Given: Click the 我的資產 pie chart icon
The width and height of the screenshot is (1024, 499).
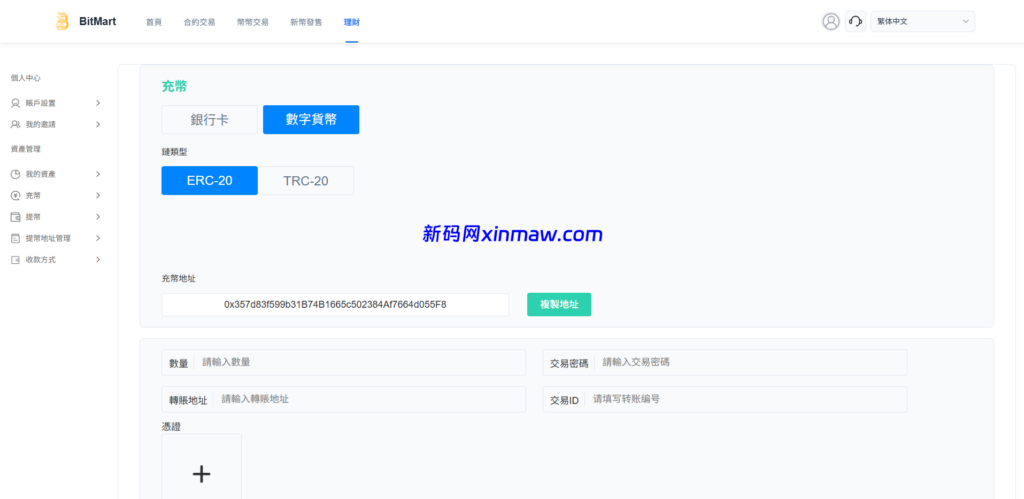Looking at the screenshot, I should 16,174.
